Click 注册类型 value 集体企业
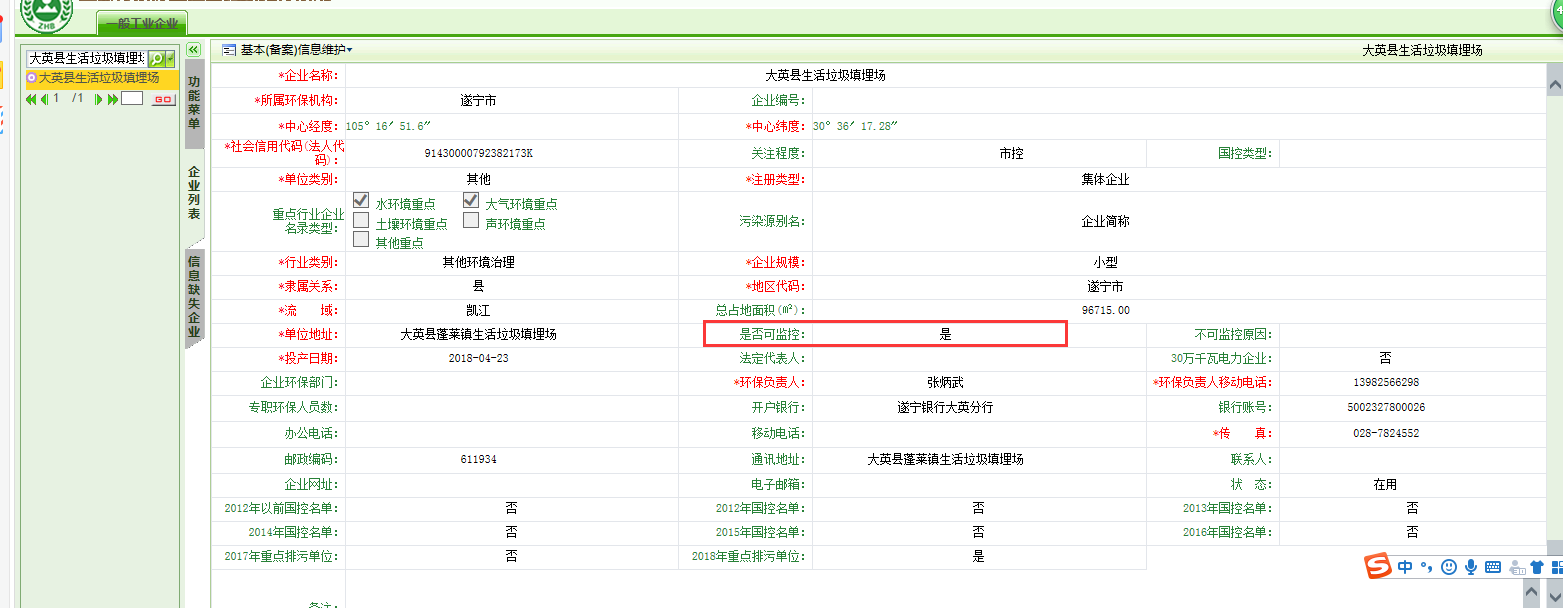Screen dimensions: 1563x608 click(1105, 179)
